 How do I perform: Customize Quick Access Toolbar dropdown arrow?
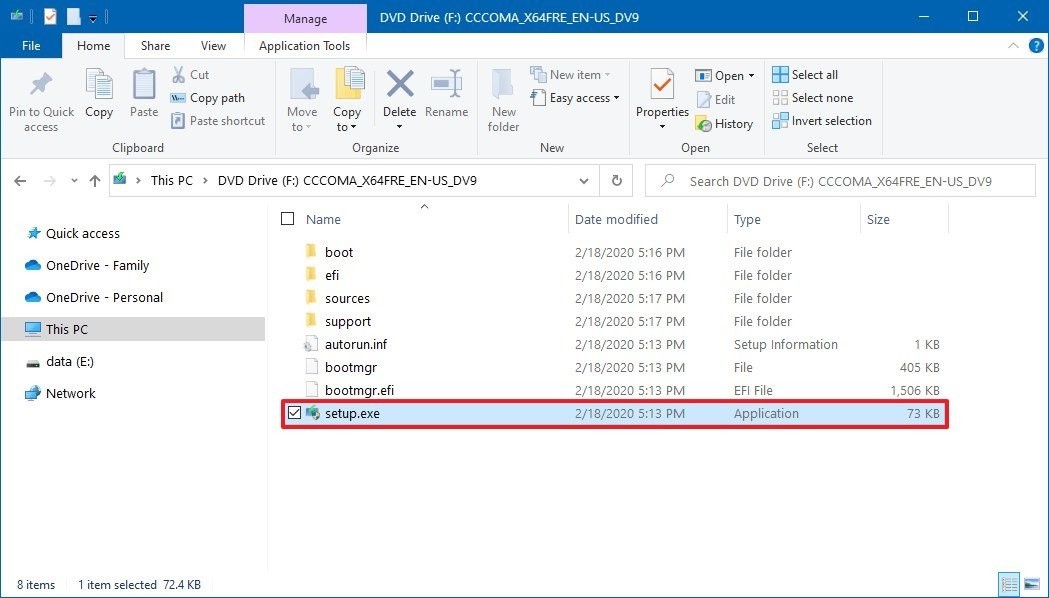[93, 18]
